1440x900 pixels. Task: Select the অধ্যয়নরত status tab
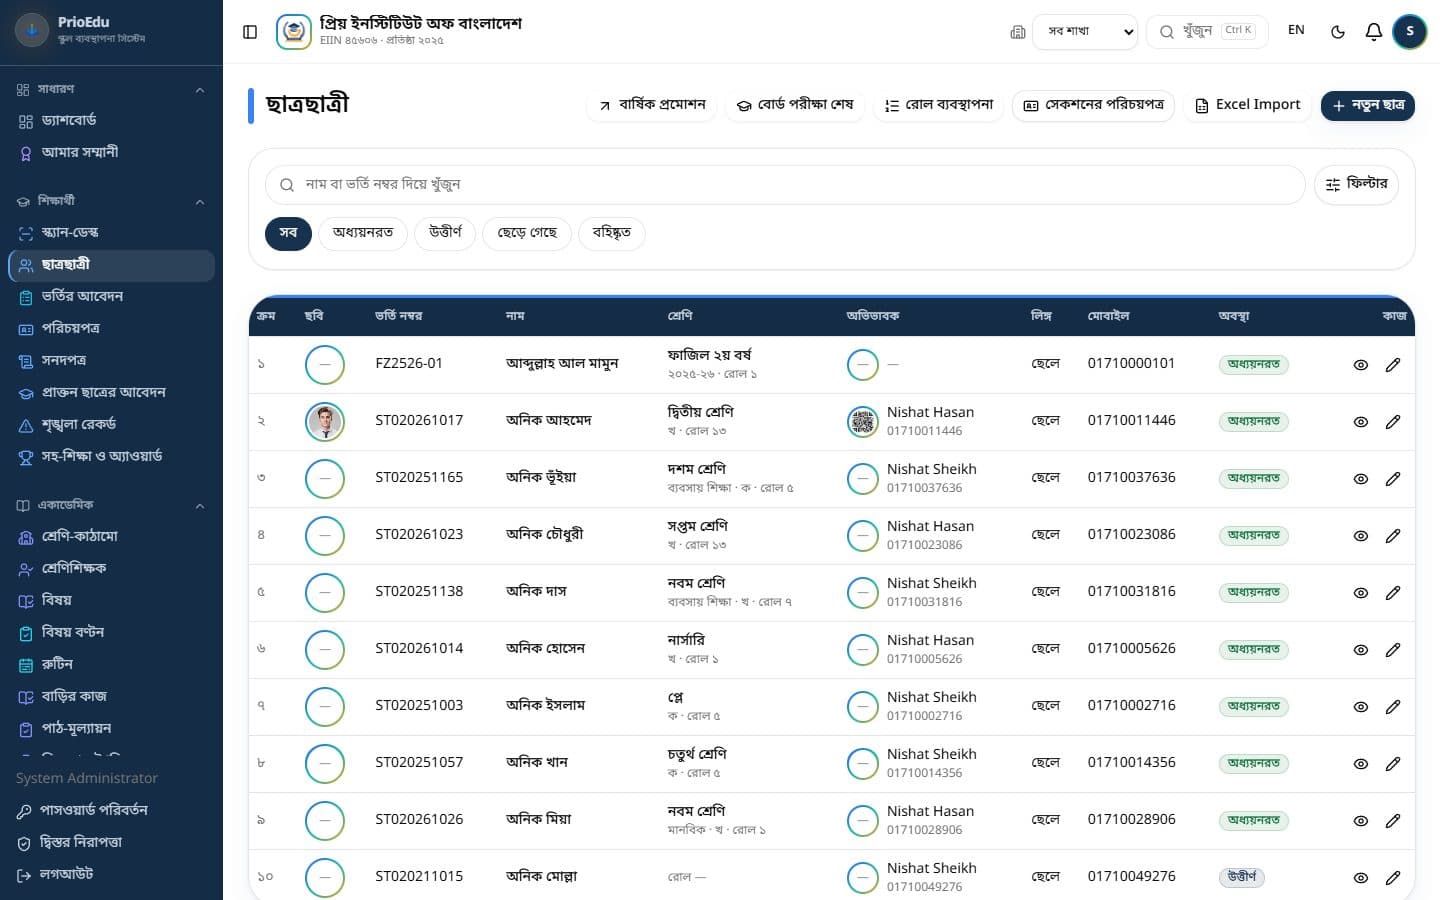point(363,233)
